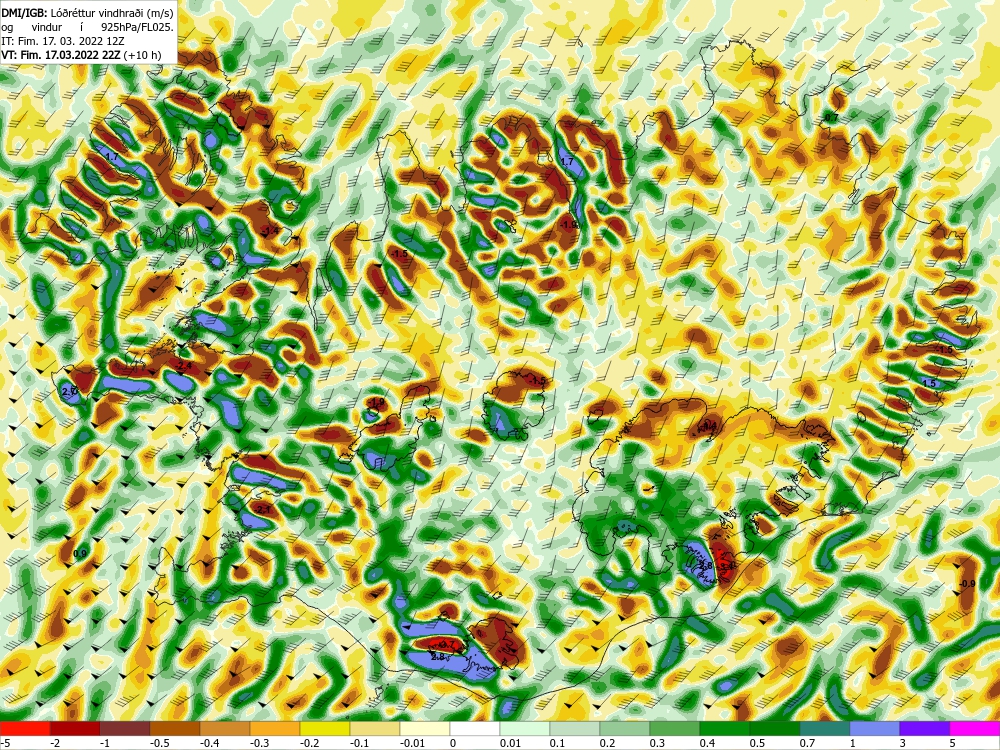Click the '2.1' value label on map
The image size is (1000, 750).
point(263,510)
